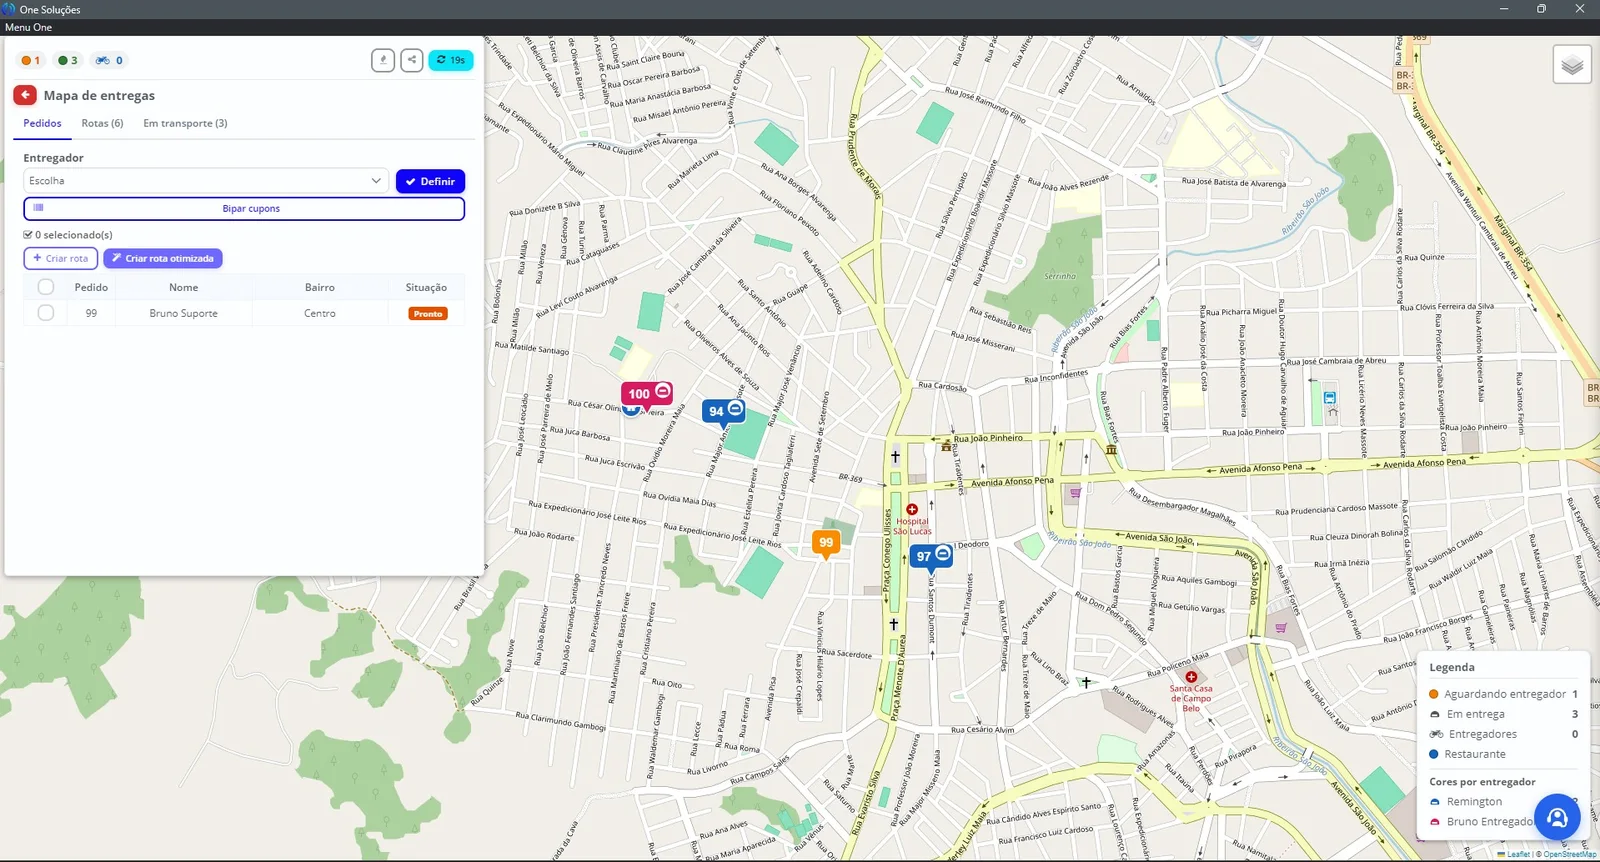Switch to the Pedidos tab
Viewport: 1600px width, 862px height.
43,123
